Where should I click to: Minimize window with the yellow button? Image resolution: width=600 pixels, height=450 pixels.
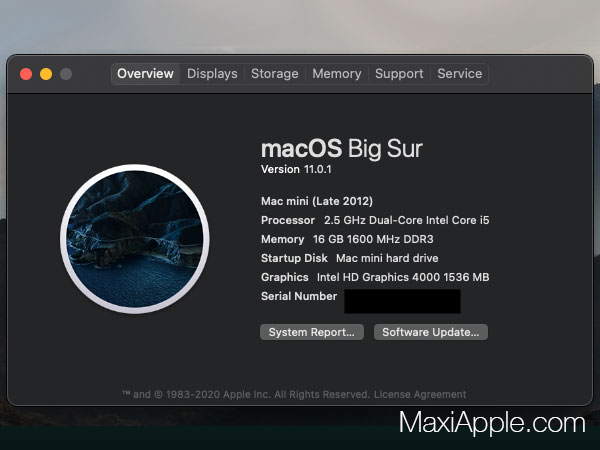click(46, 74)
